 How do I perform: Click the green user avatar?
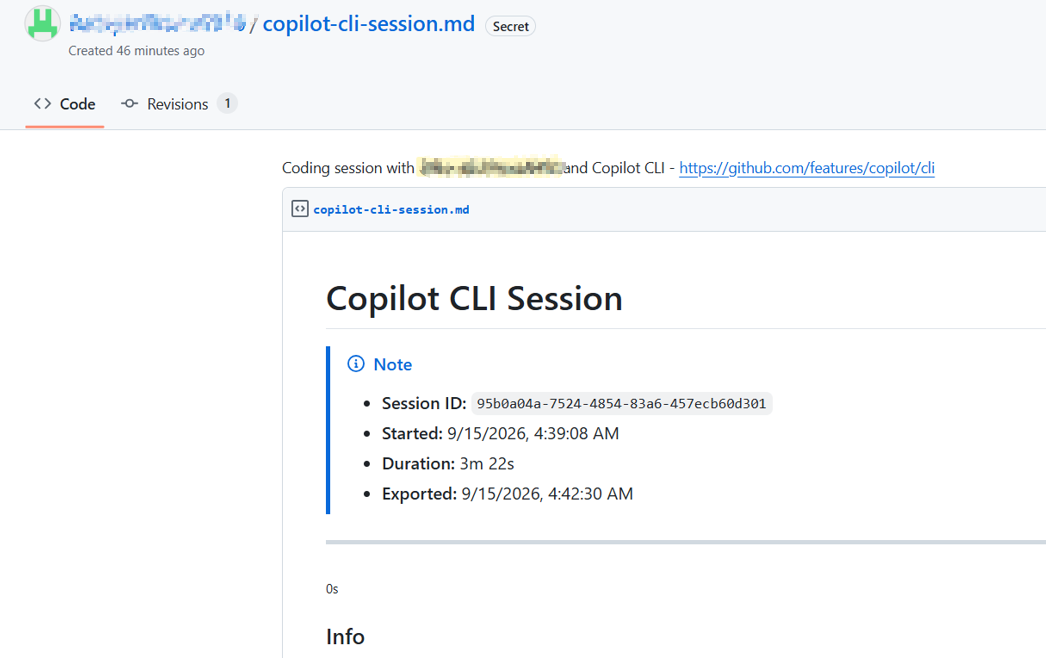coord(43,23)
